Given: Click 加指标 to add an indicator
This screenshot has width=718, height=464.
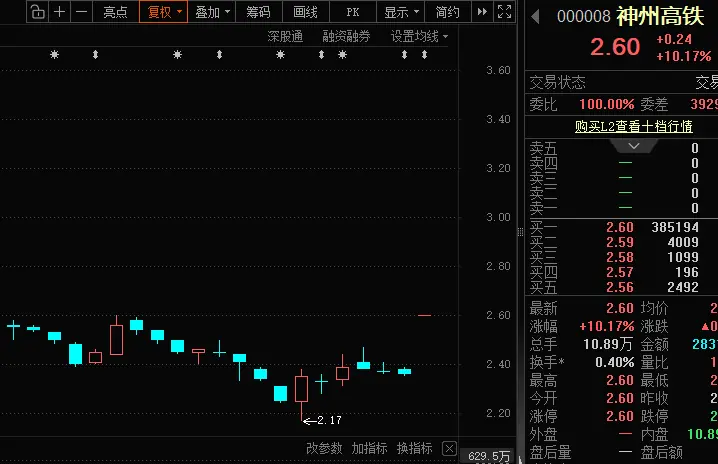Looking at the screenshot, I should [x=370, y=448].
